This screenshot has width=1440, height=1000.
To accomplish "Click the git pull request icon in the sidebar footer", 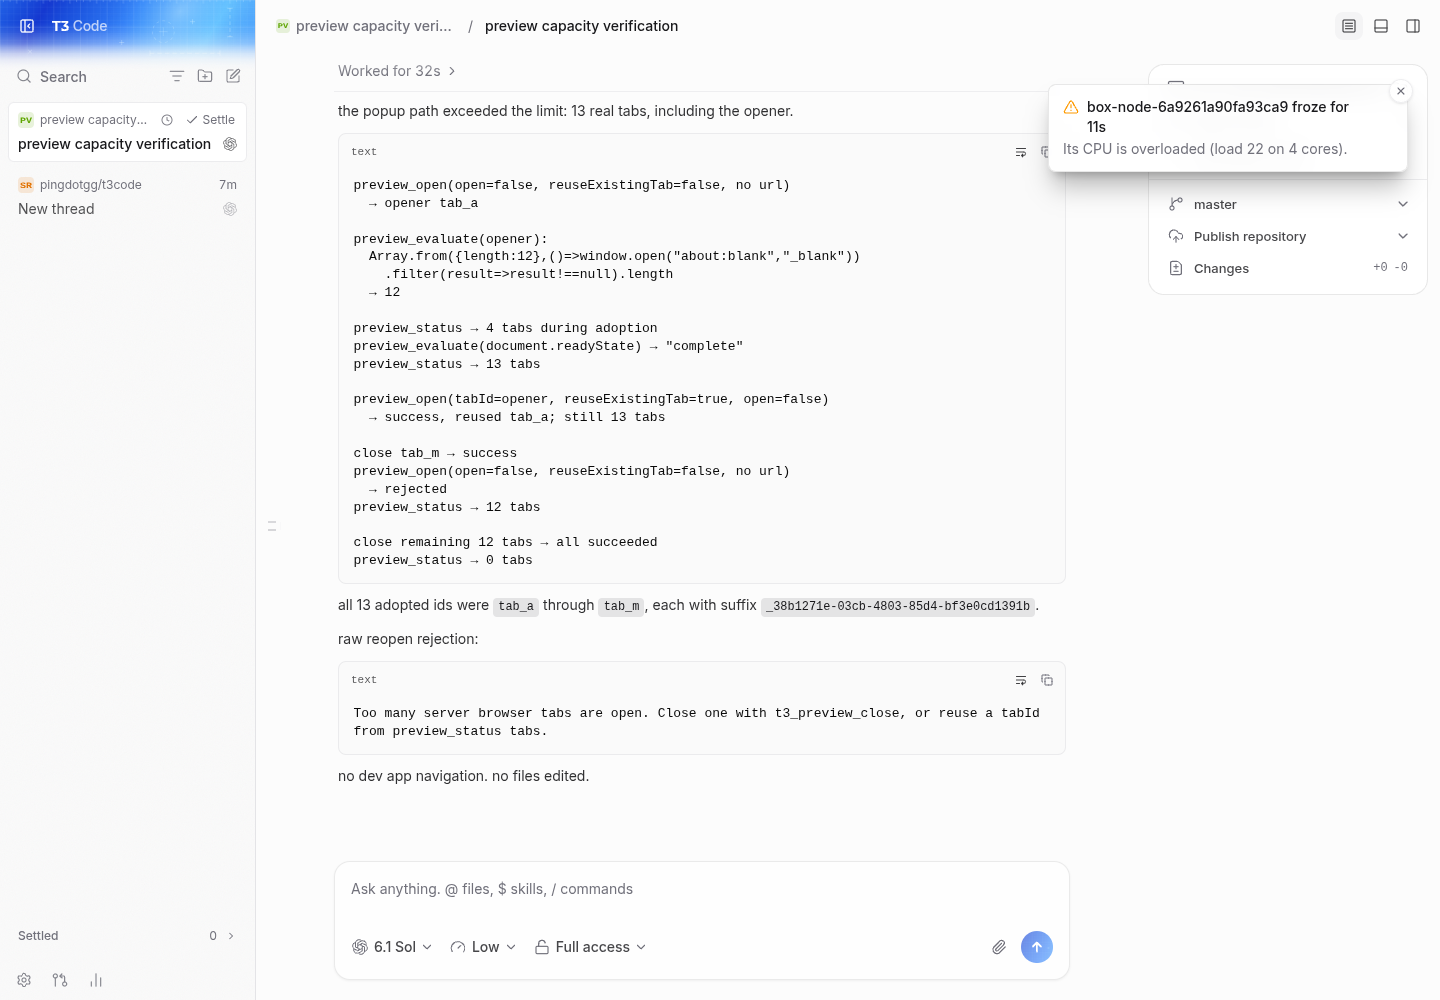I will [60, 980].
